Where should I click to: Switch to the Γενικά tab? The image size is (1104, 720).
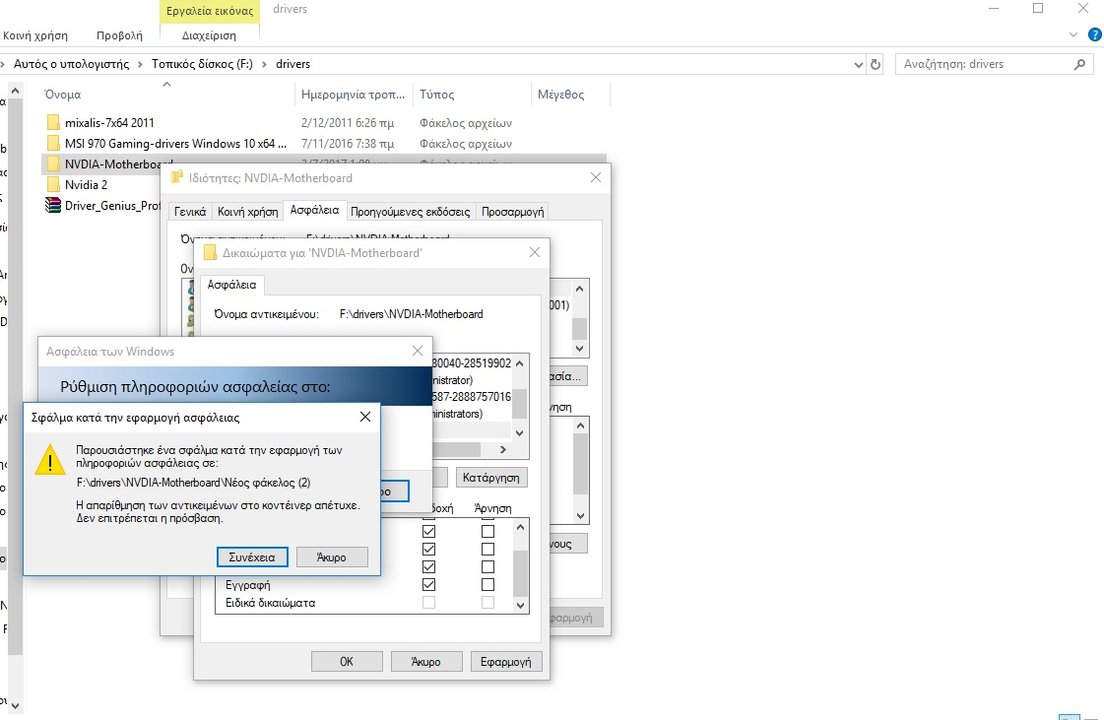click(190, 212)
